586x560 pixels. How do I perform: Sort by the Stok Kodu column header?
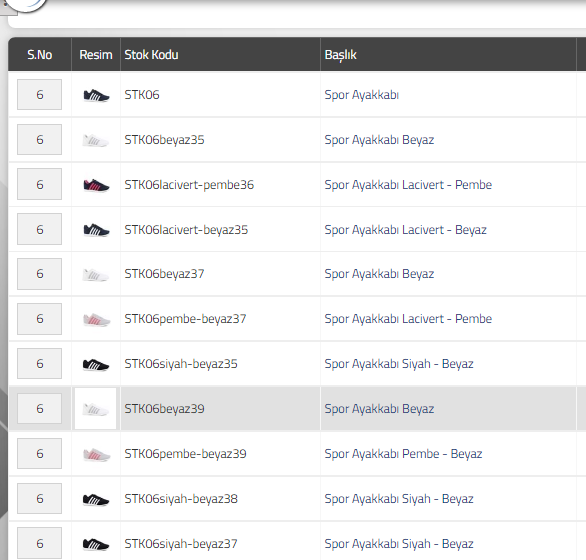151,55
